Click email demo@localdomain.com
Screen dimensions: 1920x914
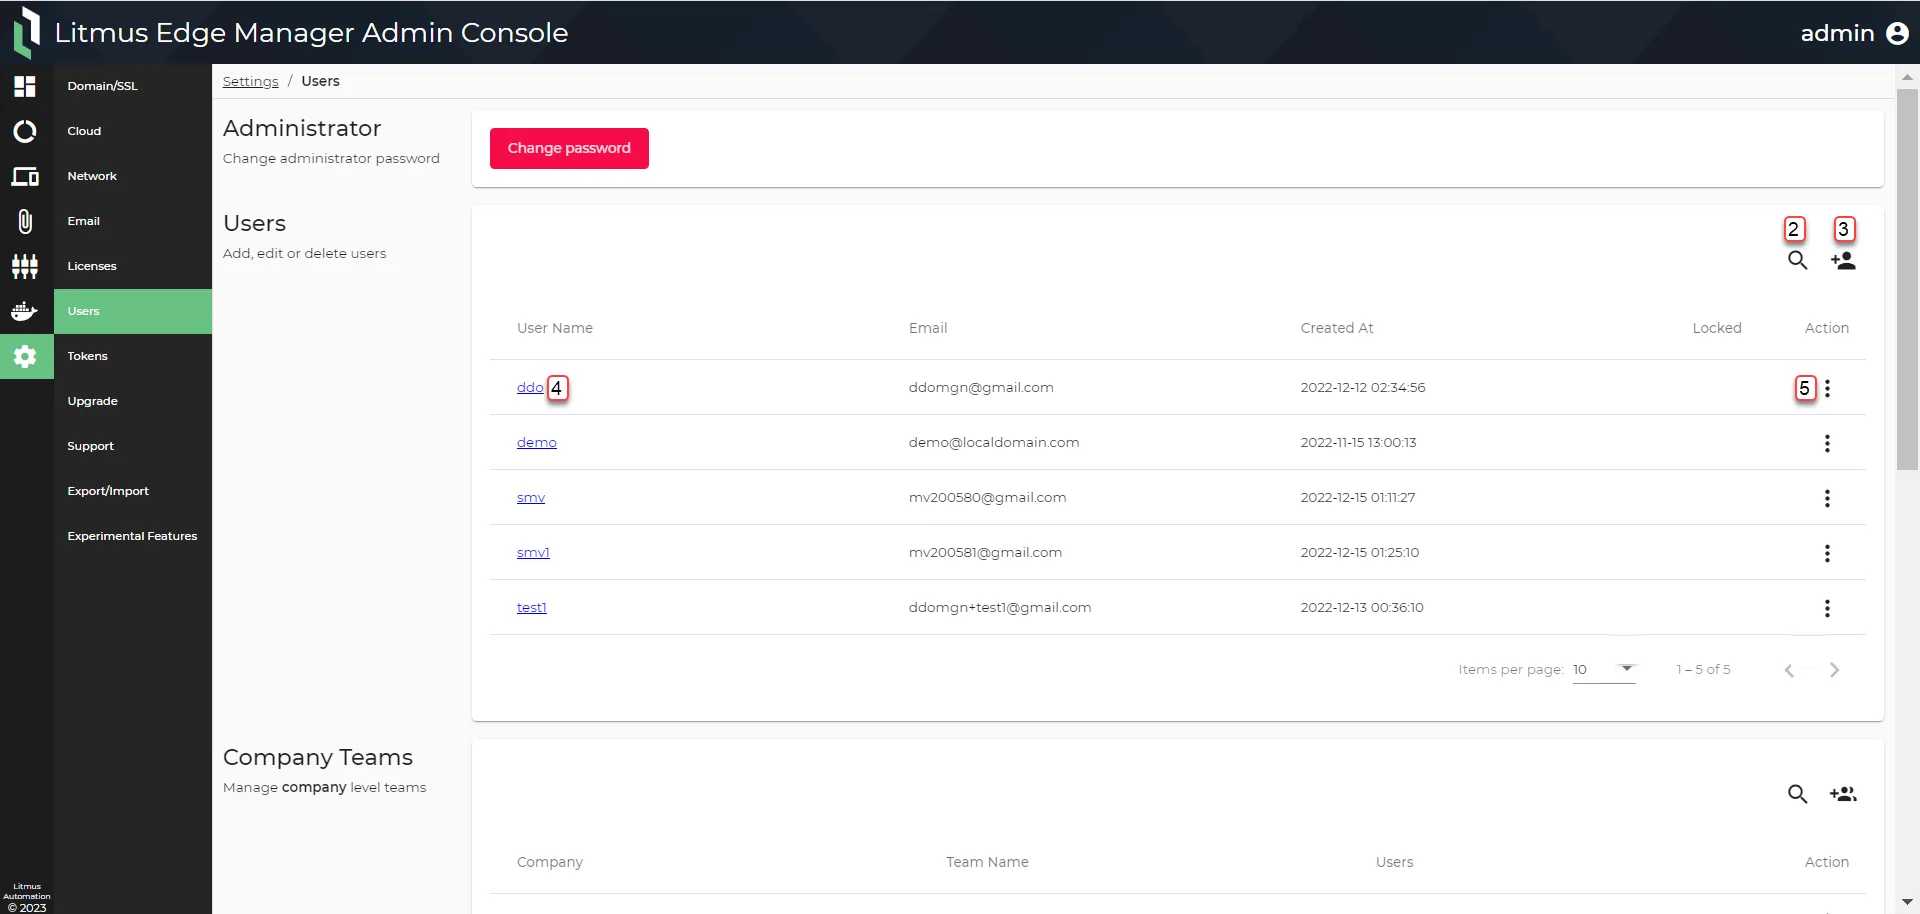click(x=994, y=442)
